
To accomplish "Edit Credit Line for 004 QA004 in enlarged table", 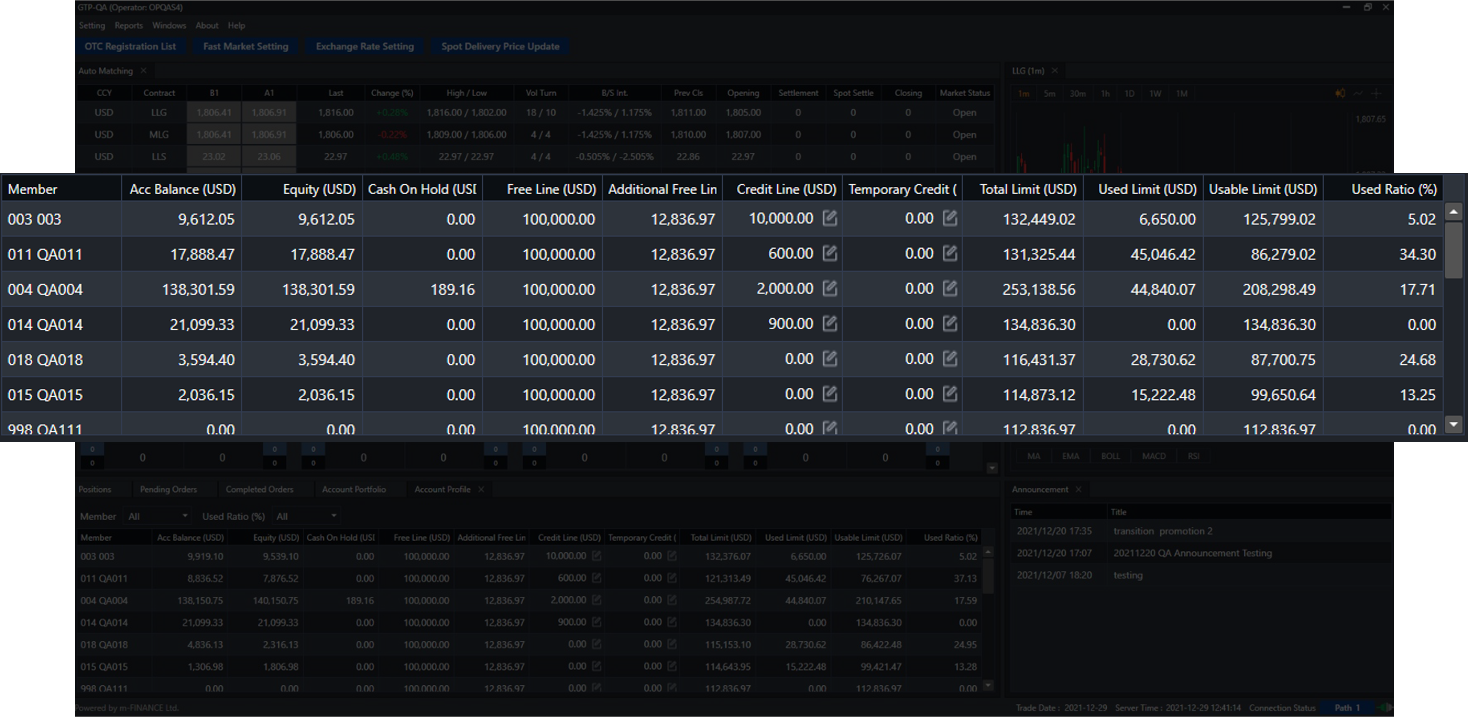I will [x=829, y=289].
